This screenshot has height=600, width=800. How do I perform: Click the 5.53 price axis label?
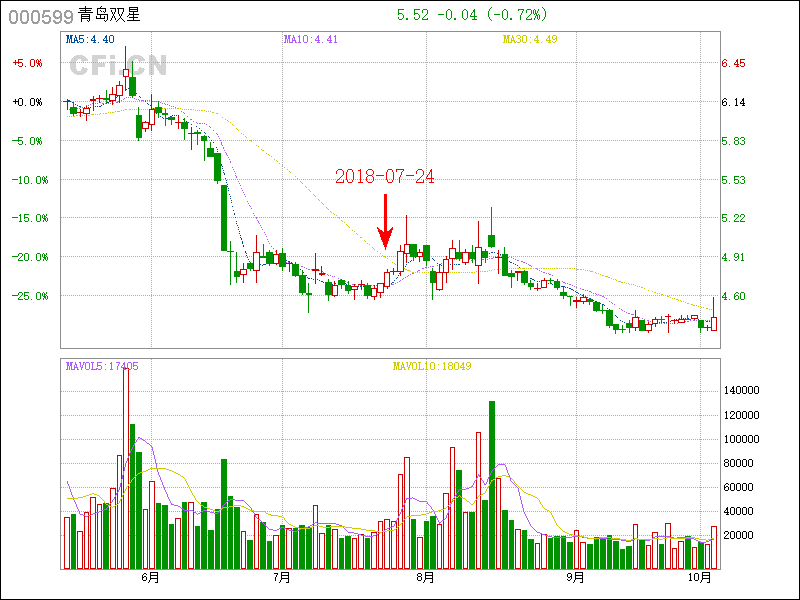click(x=733, y=180)
